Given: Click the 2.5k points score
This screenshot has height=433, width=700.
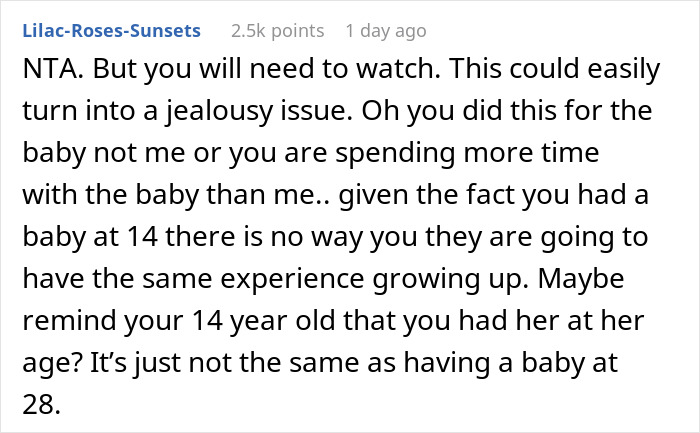Looking at the screenshot, I should 278,31.
